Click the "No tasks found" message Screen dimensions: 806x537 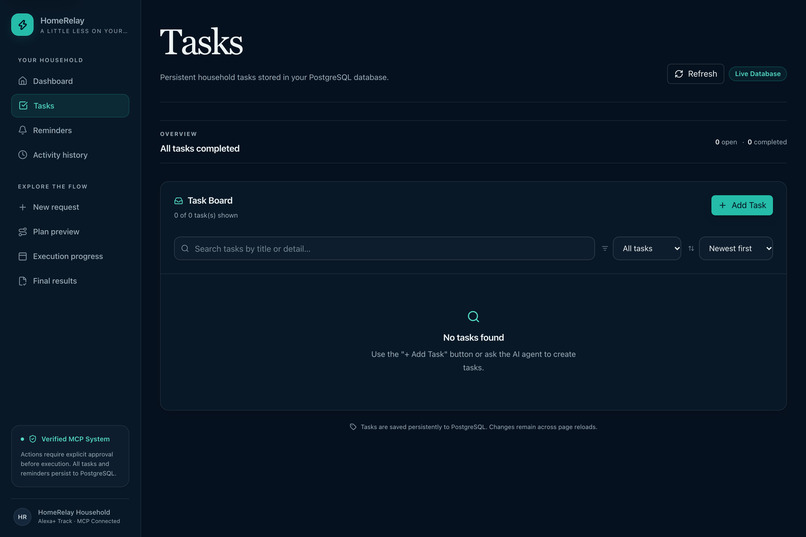point(473,338)
